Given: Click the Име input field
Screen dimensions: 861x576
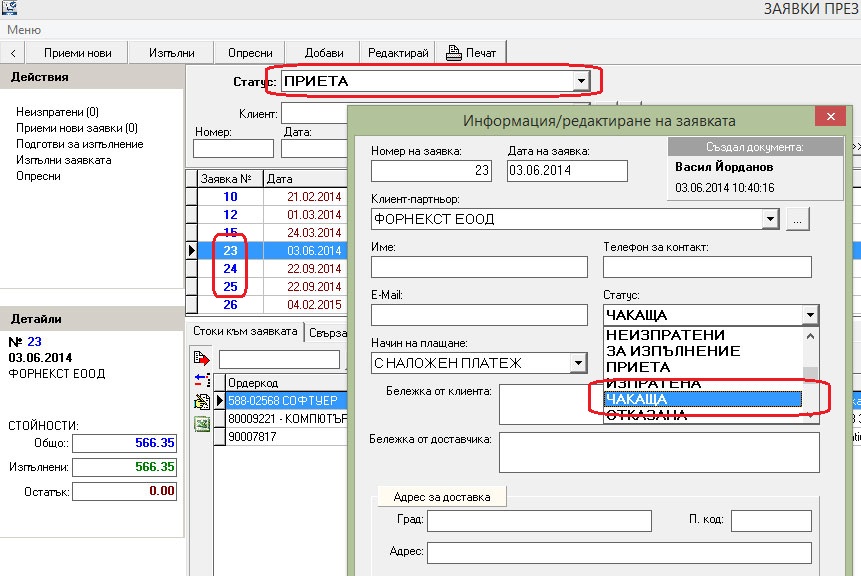Looking at the screenshot, I should click(x=479, y=267).
